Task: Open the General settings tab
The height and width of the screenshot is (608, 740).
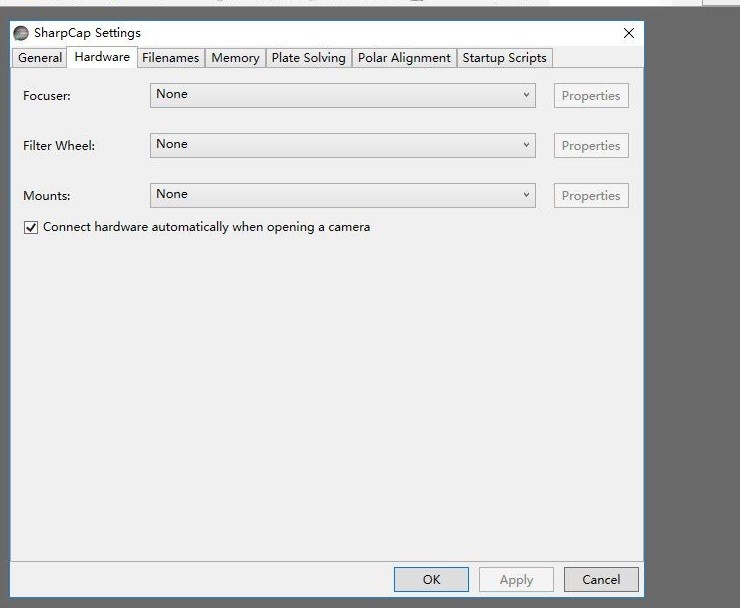Action: [40, 58]
